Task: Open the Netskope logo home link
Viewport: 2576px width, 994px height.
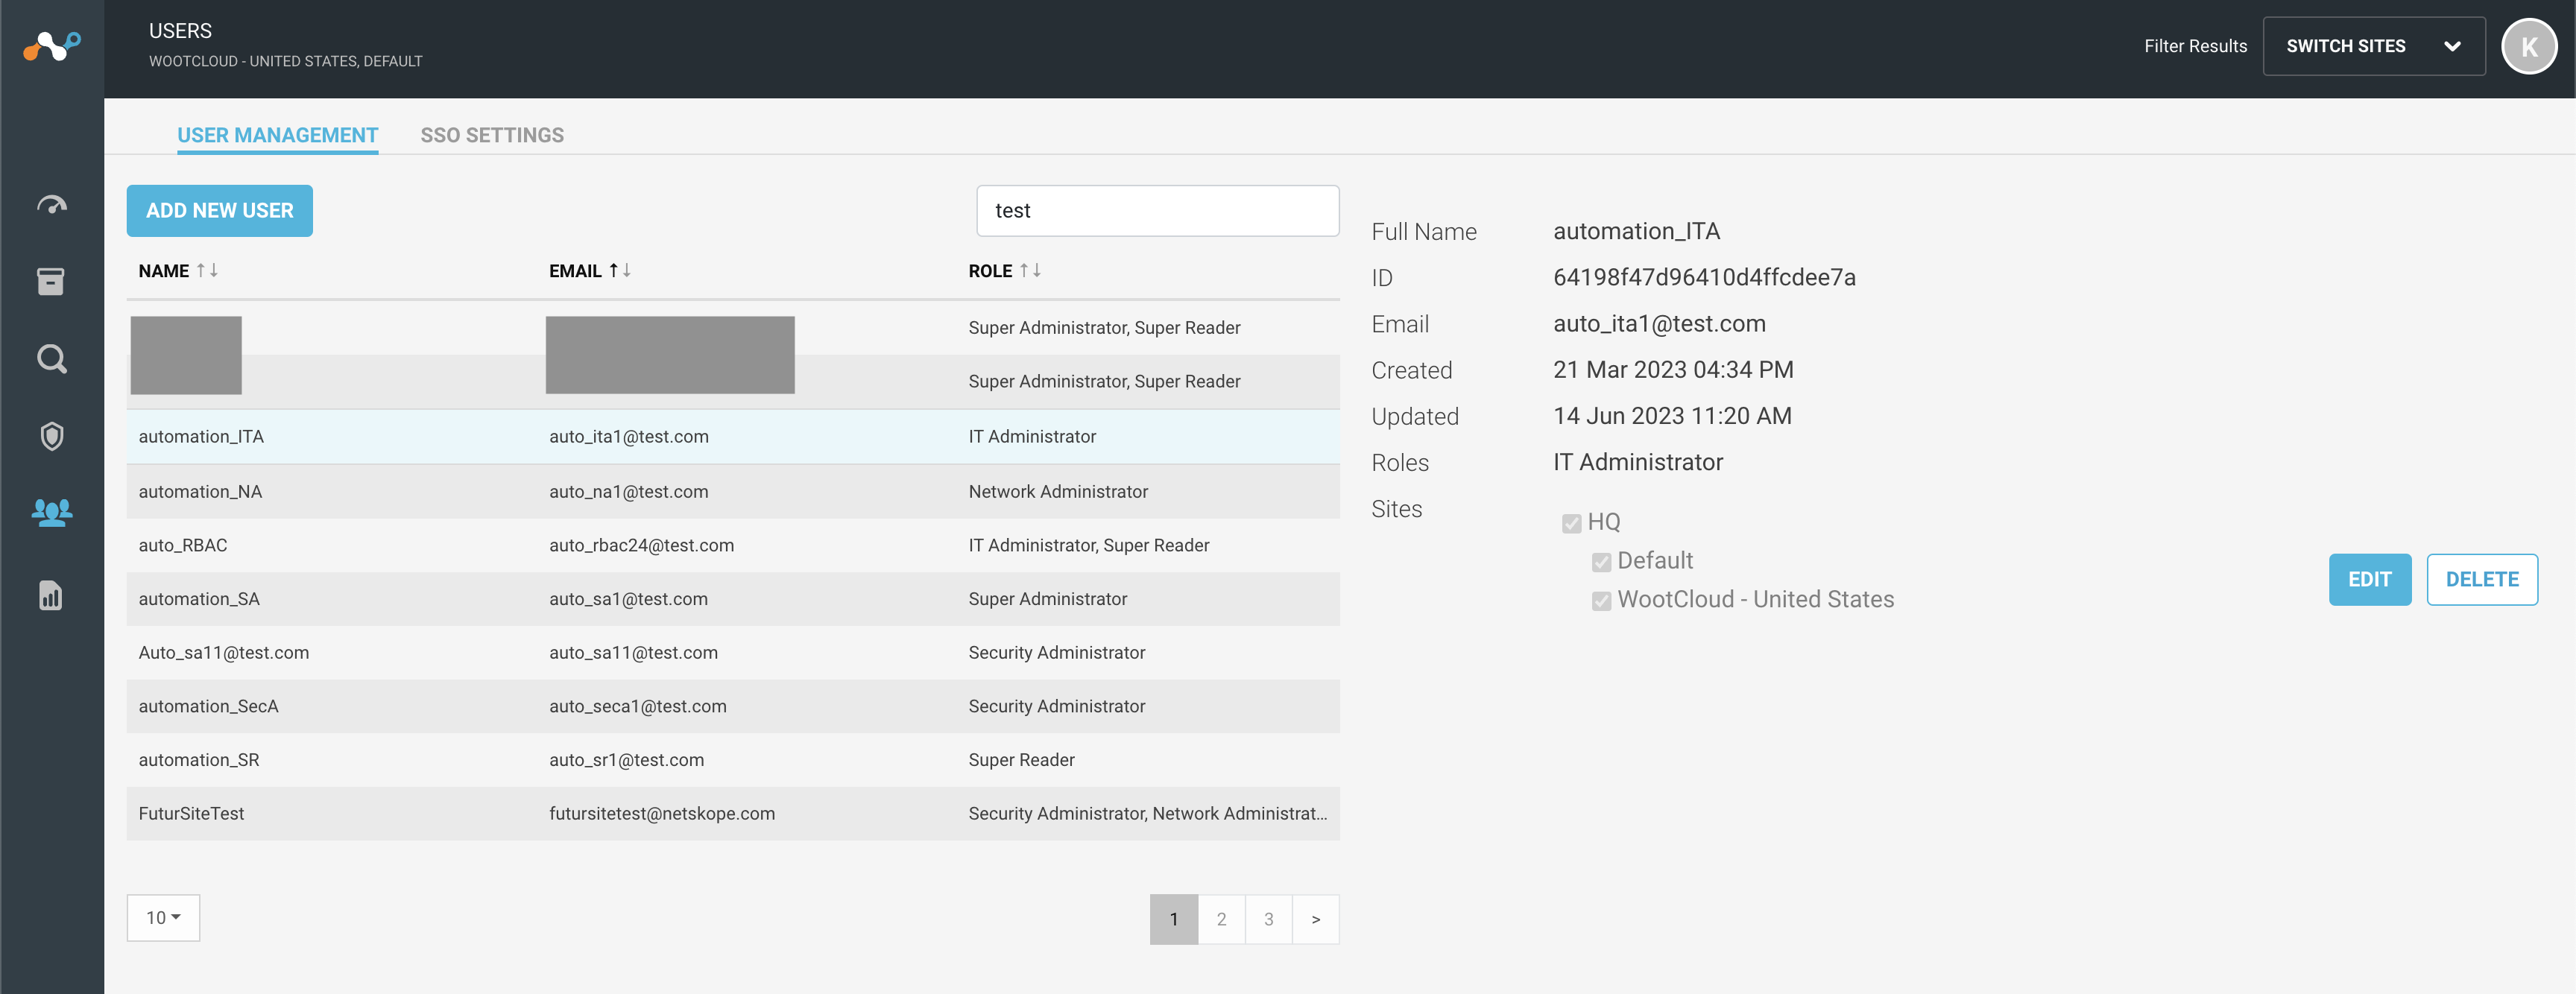Action: [x=52, y=46]
